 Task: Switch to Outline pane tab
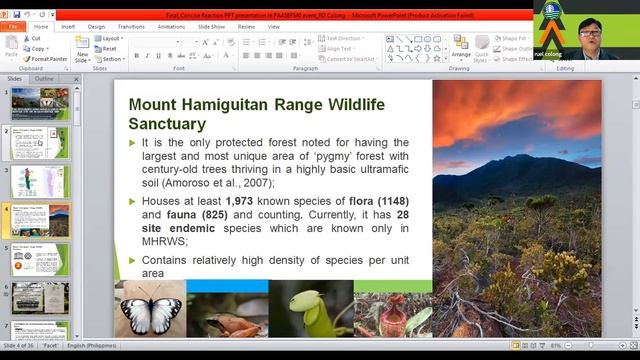[44, 78]
